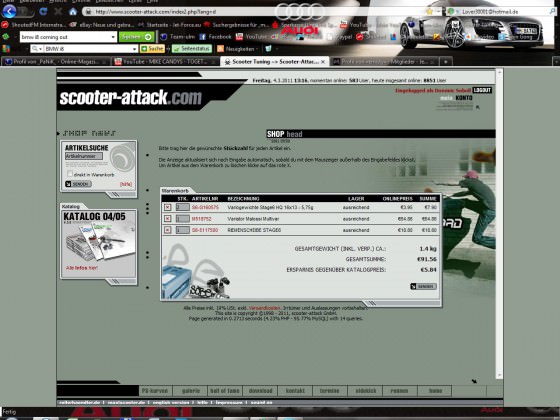
Task: Switch to the YouTube MIKE CANDYS tab
Action: point(165,62)
